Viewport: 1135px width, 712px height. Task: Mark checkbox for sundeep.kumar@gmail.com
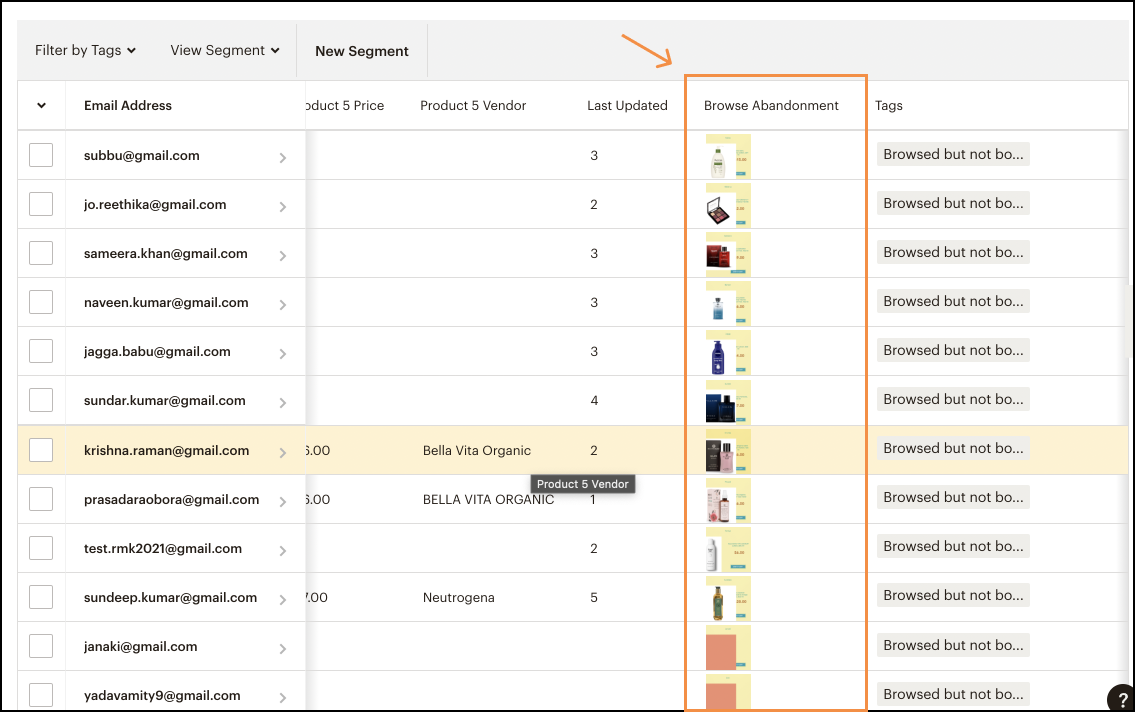pos(41,597)
